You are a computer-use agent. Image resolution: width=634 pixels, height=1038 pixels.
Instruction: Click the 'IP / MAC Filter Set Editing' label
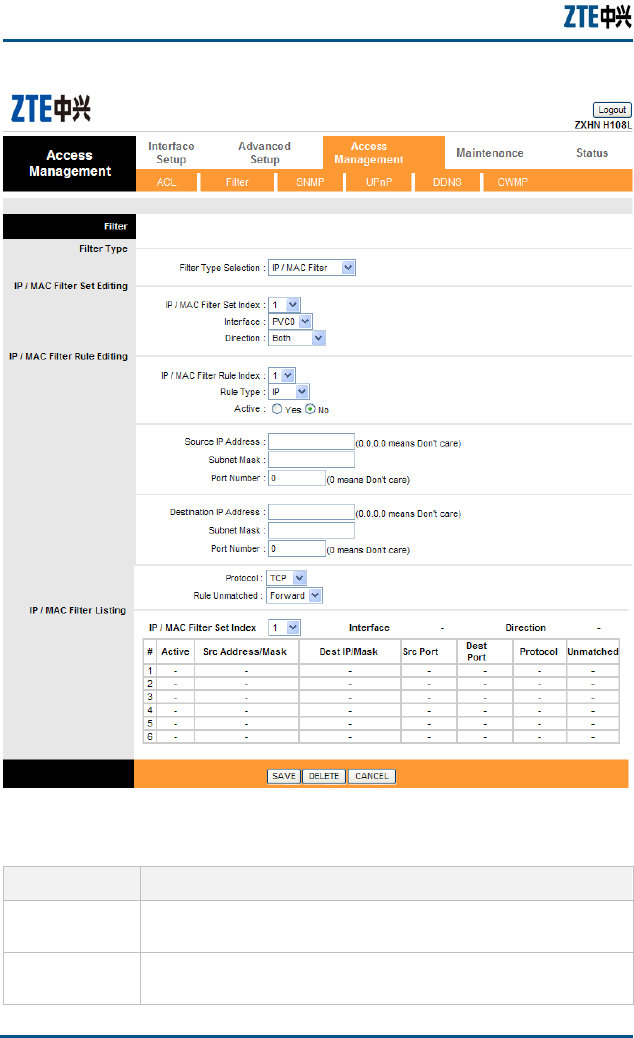tap(71, 286)
